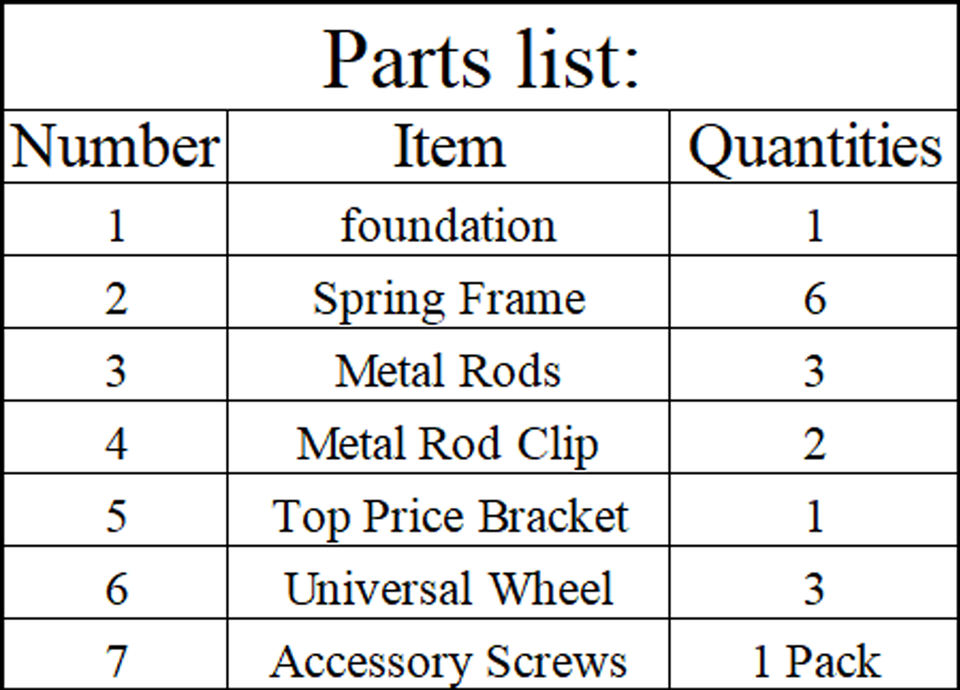Select the "Top Price Bracket" item cell
Screen dimensions: 960x690
(x=449, y=516)
